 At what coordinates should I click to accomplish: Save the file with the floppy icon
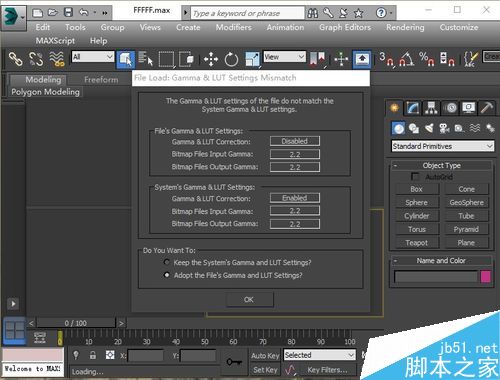coord(68,13)
